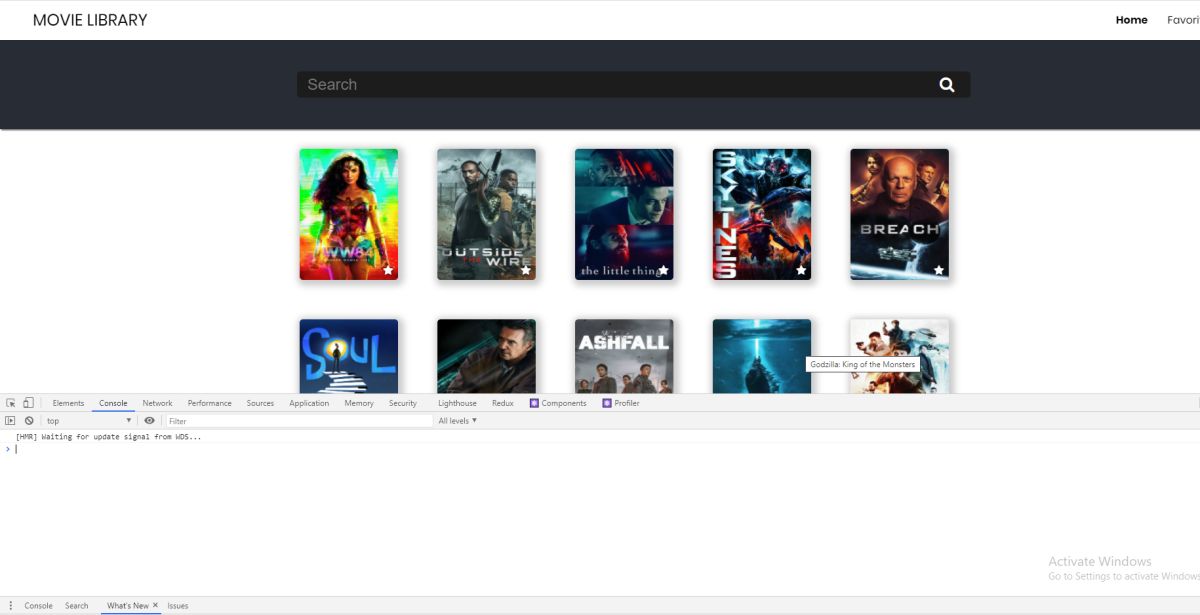Show console sidebar icon

coord(11,421)
